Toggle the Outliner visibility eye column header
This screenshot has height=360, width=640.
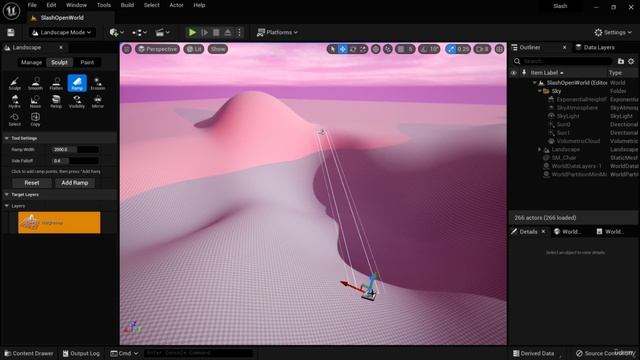(x=513, y=73)
